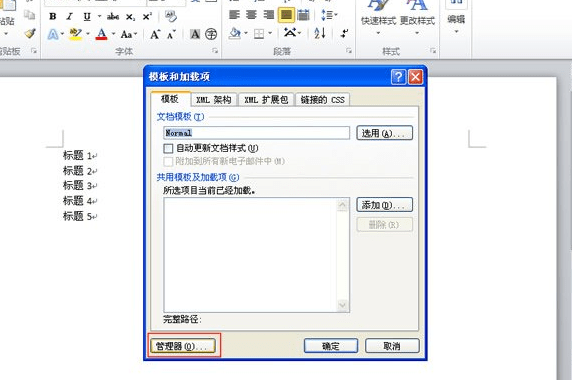
Task: Open the 样式 styles pane launcher
Action: (x=433, y=51)
